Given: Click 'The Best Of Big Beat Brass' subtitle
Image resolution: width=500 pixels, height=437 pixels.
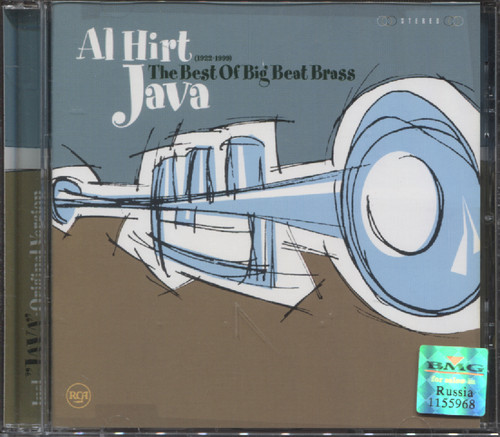Looking at the screenshot, I should click(x=253, y=73).
